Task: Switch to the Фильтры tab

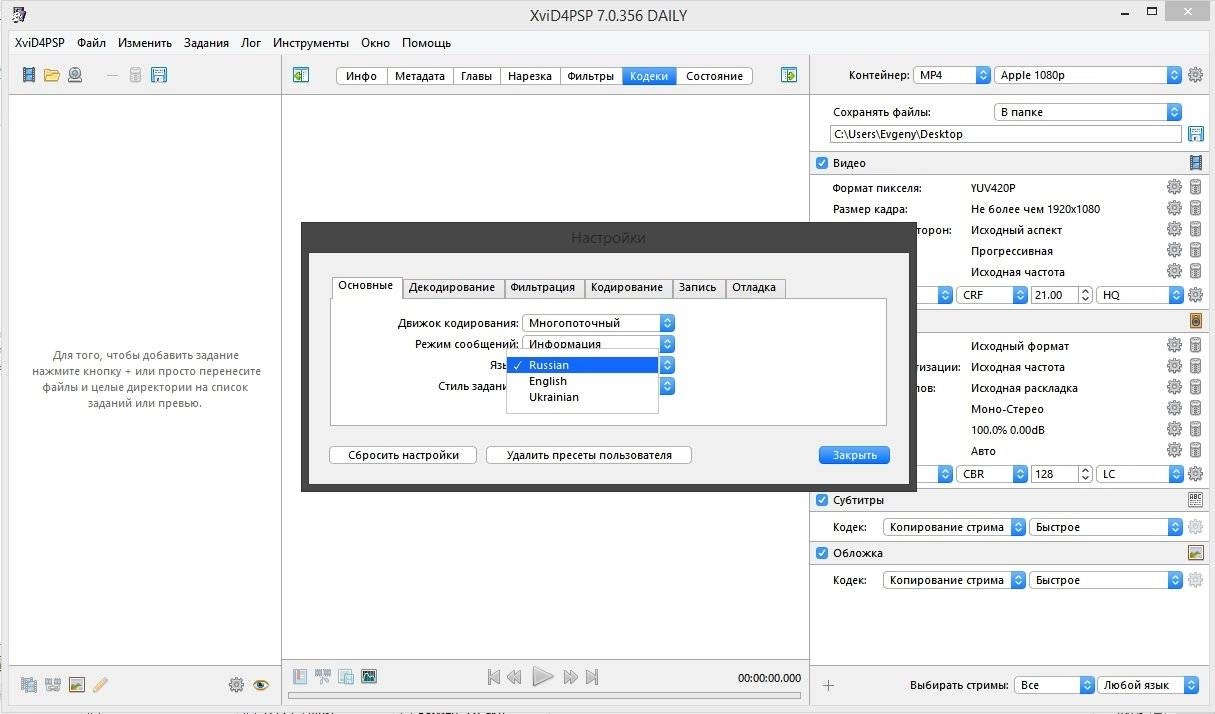Action: (x=590, y=76)
